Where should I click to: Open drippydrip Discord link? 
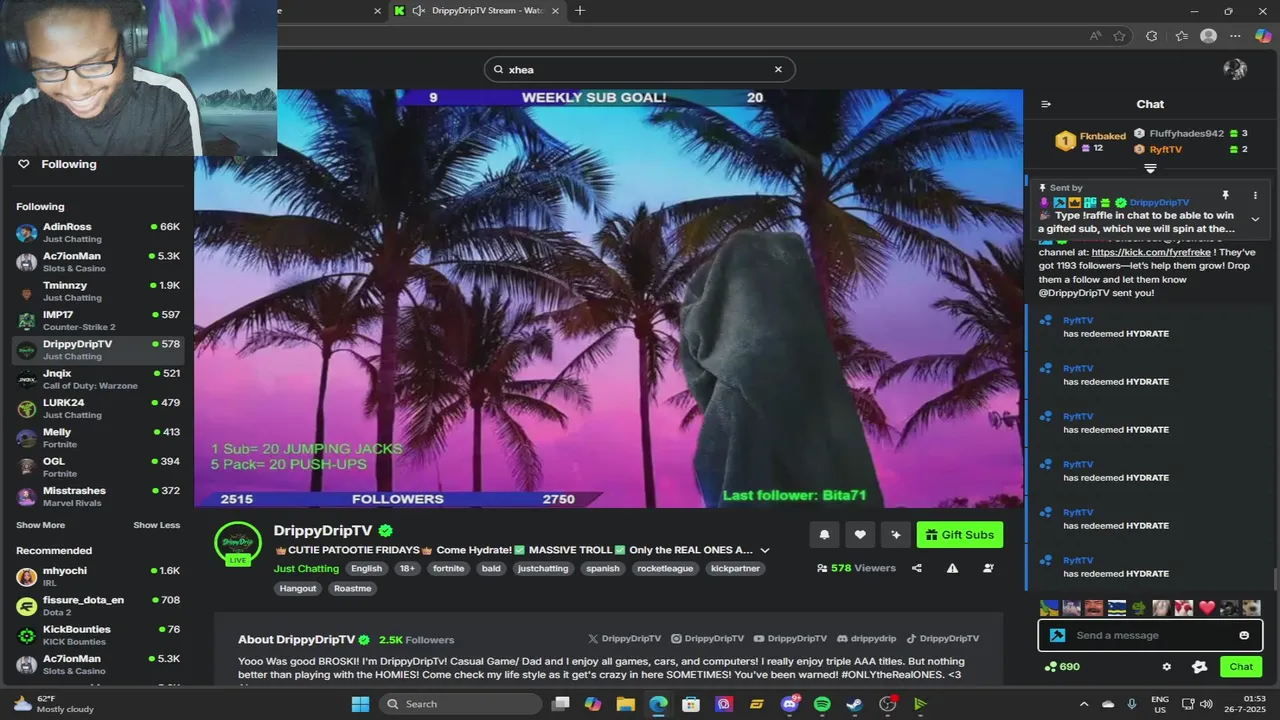pyautogui.click(x=867, y=638)
